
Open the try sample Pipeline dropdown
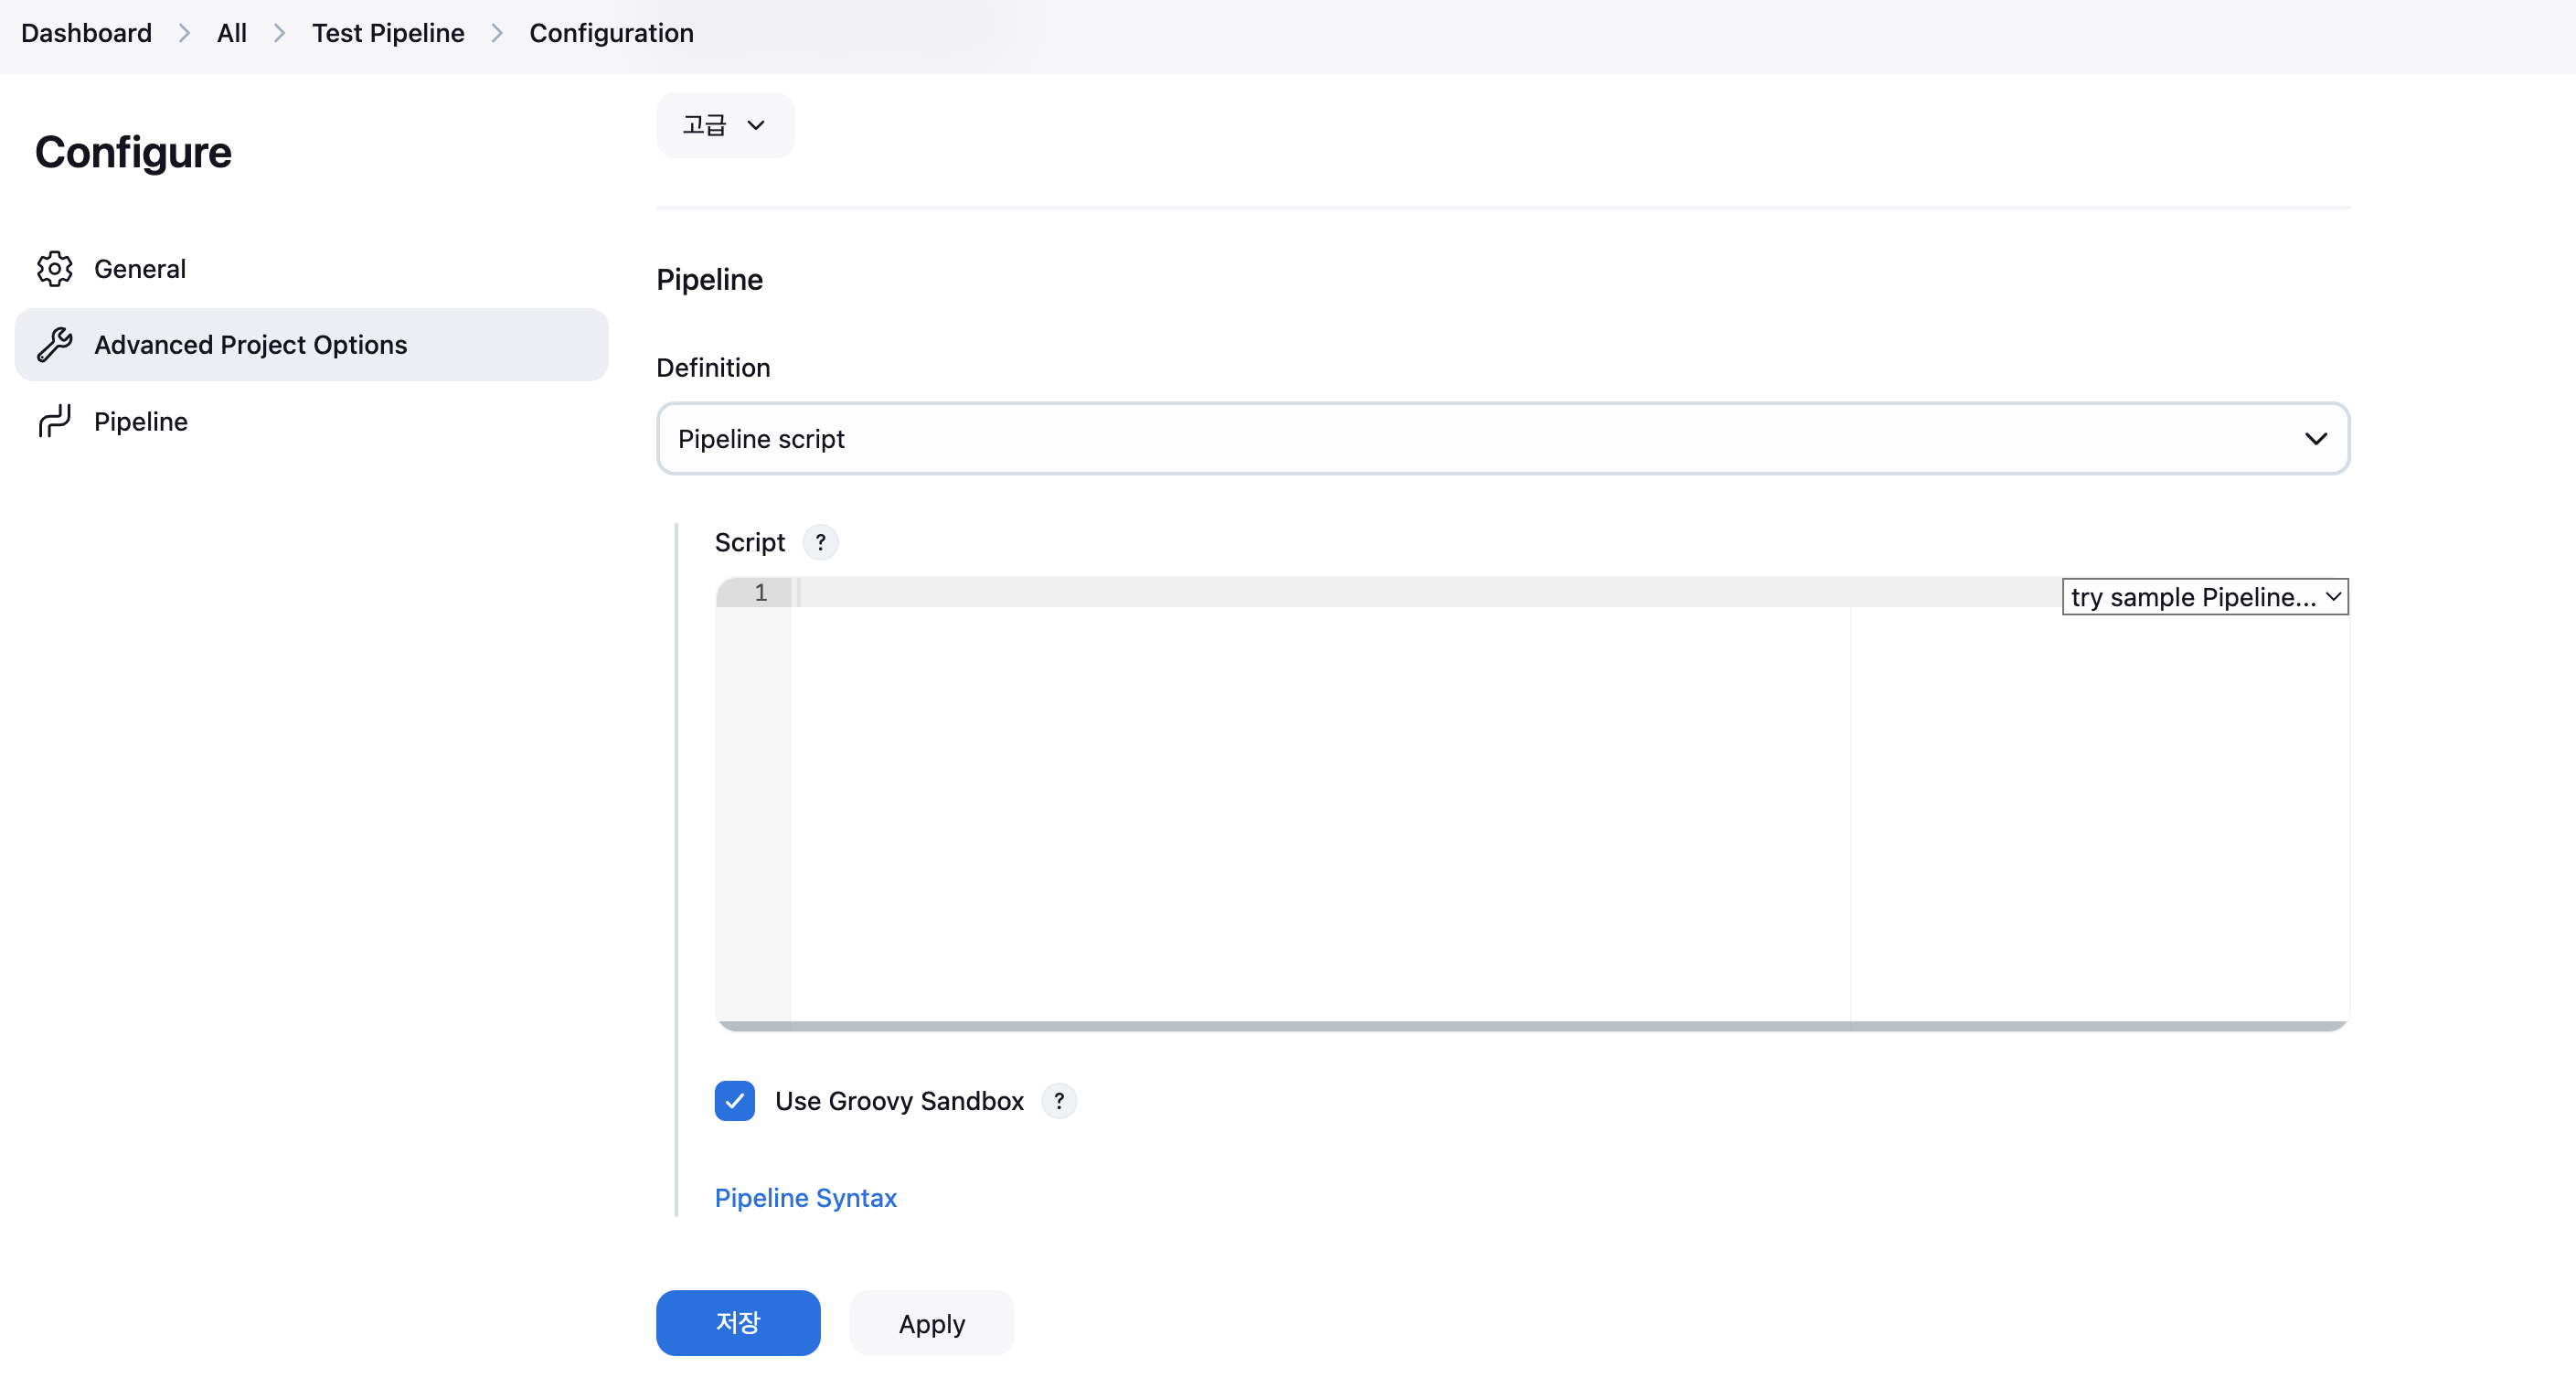tap(2205, 597)
